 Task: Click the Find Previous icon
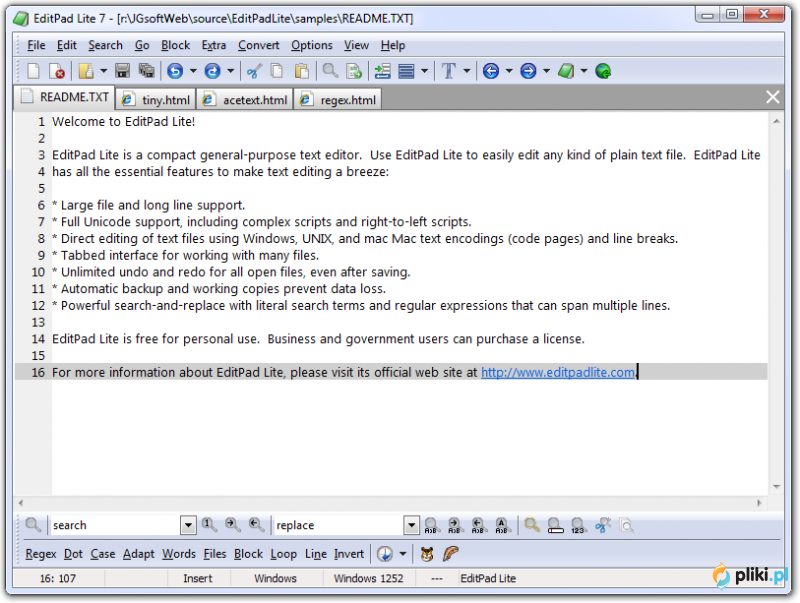[256, 524]
